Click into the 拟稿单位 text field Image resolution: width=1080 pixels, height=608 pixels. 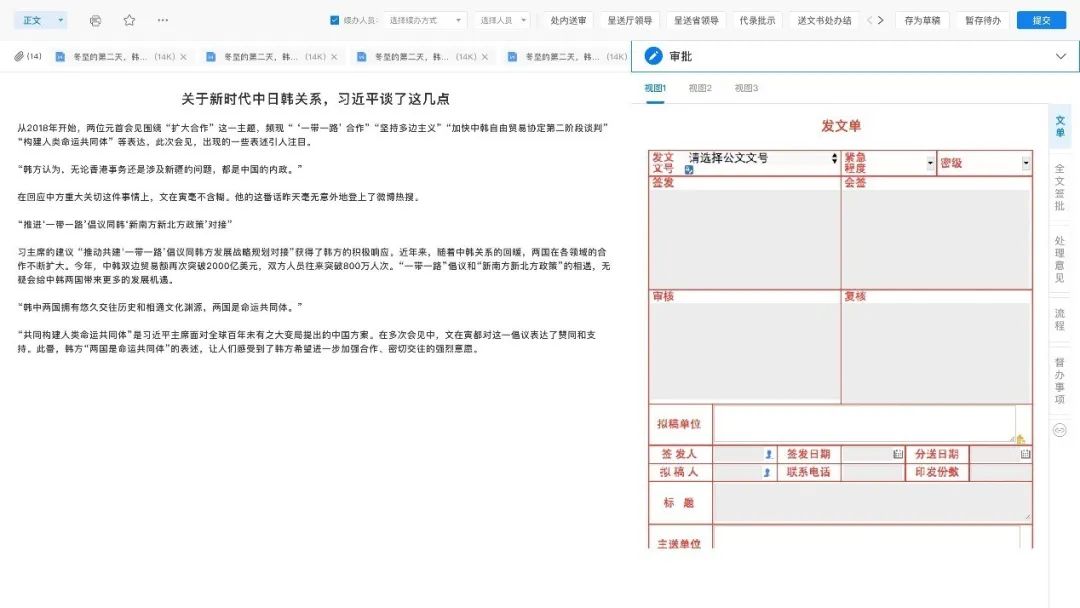point(864,423)
